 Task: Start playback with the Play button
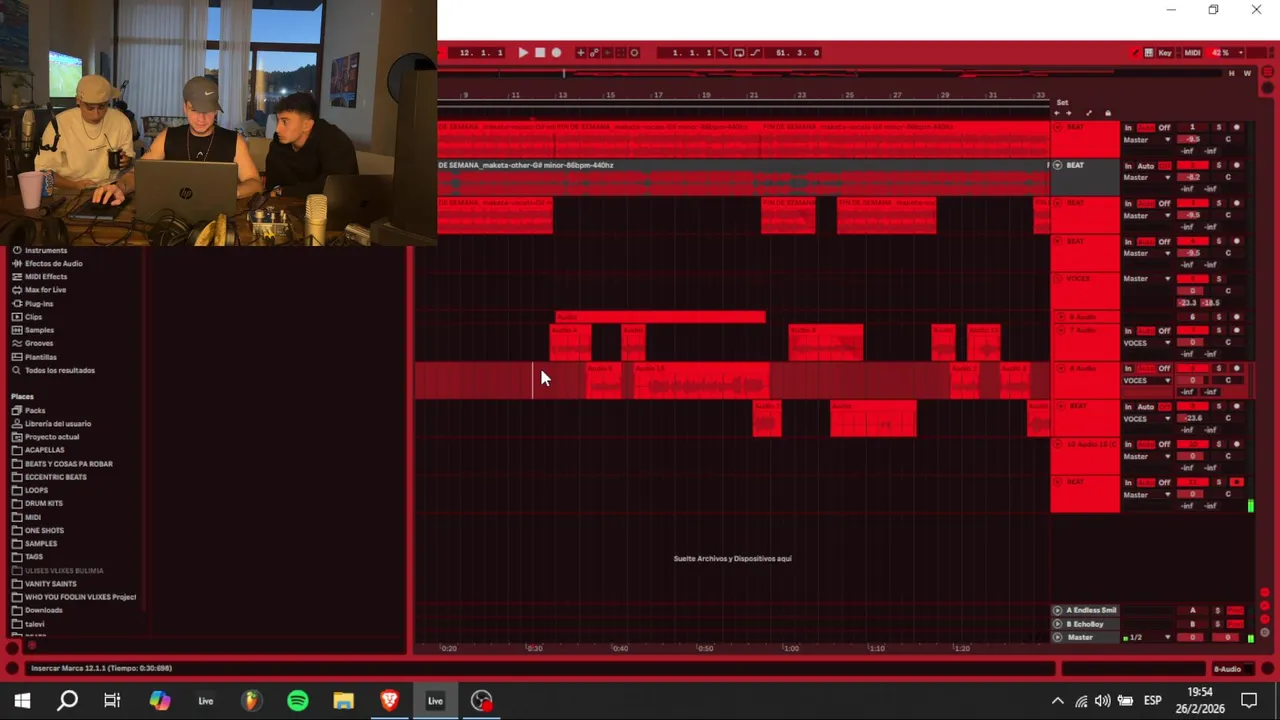pos(523,53)
